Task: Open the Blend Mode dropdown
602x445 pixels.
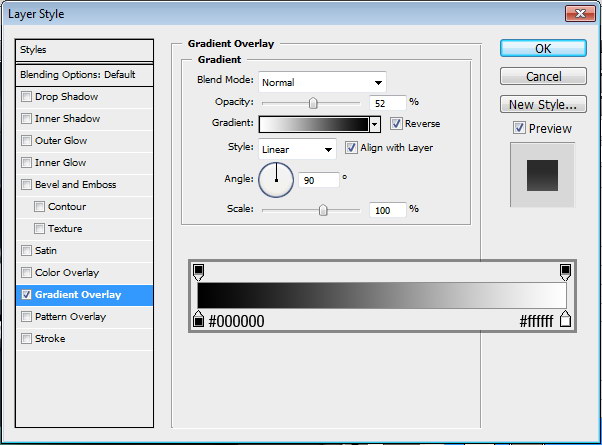Action: pyautogui.click(x=322, y=82)
